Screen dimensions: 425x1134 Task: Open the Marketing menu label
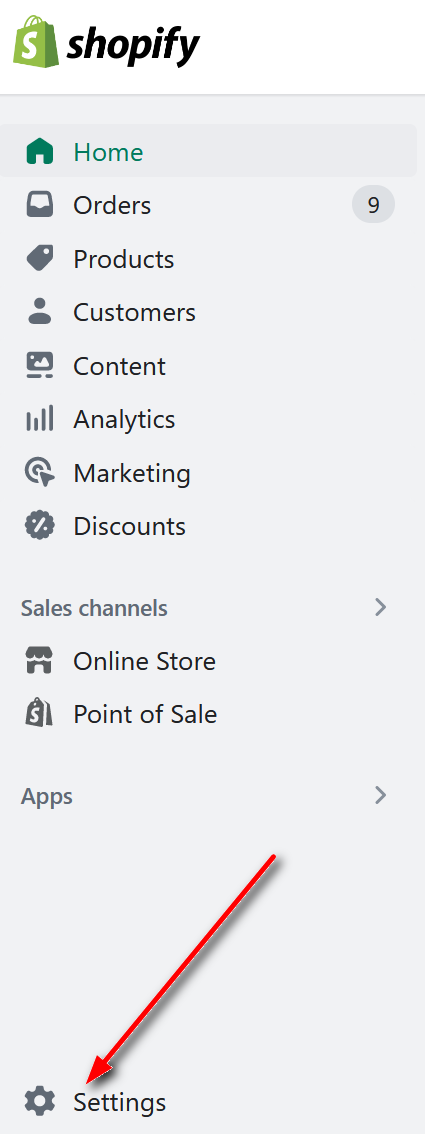point(132,473)
